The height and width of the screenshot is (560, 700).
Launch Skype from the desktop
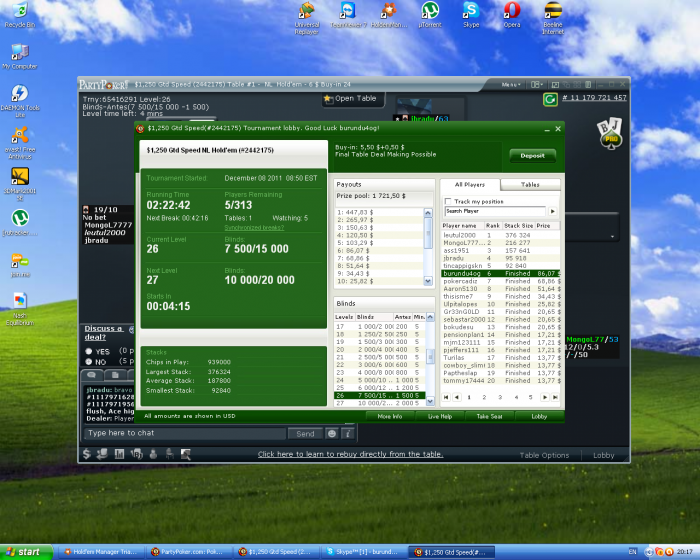point(471,15)
